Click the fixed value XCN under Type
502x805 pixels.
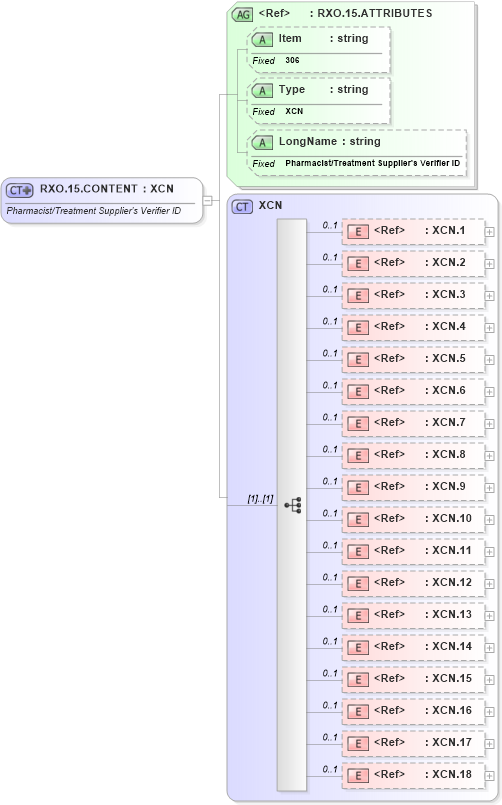tap(294, 111)
